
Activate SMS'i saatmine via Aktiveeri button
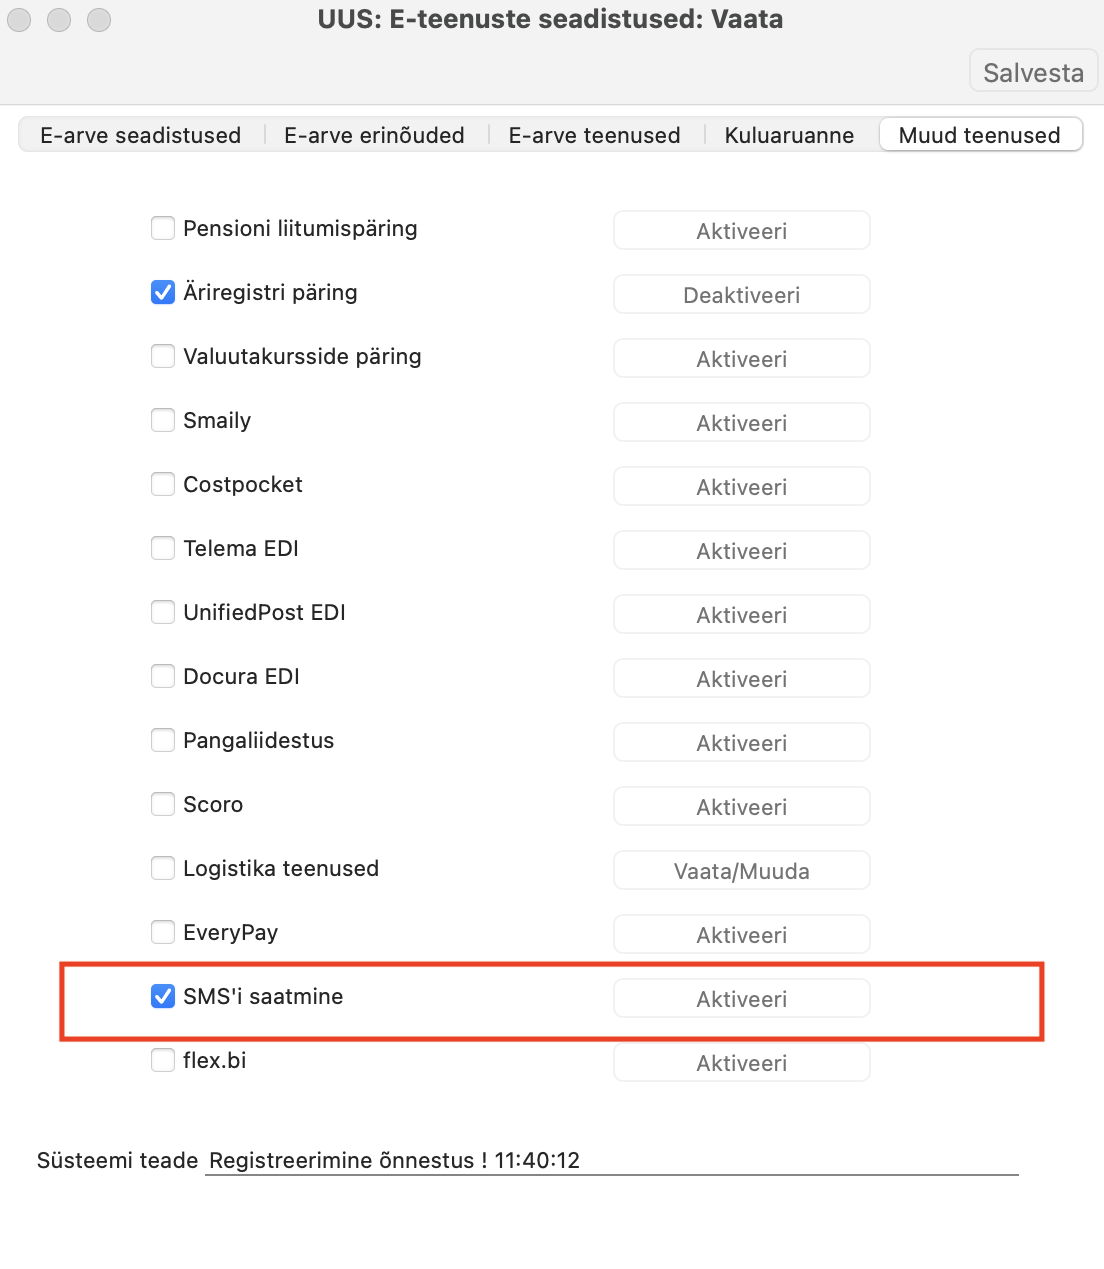click(x=742, y=999)
